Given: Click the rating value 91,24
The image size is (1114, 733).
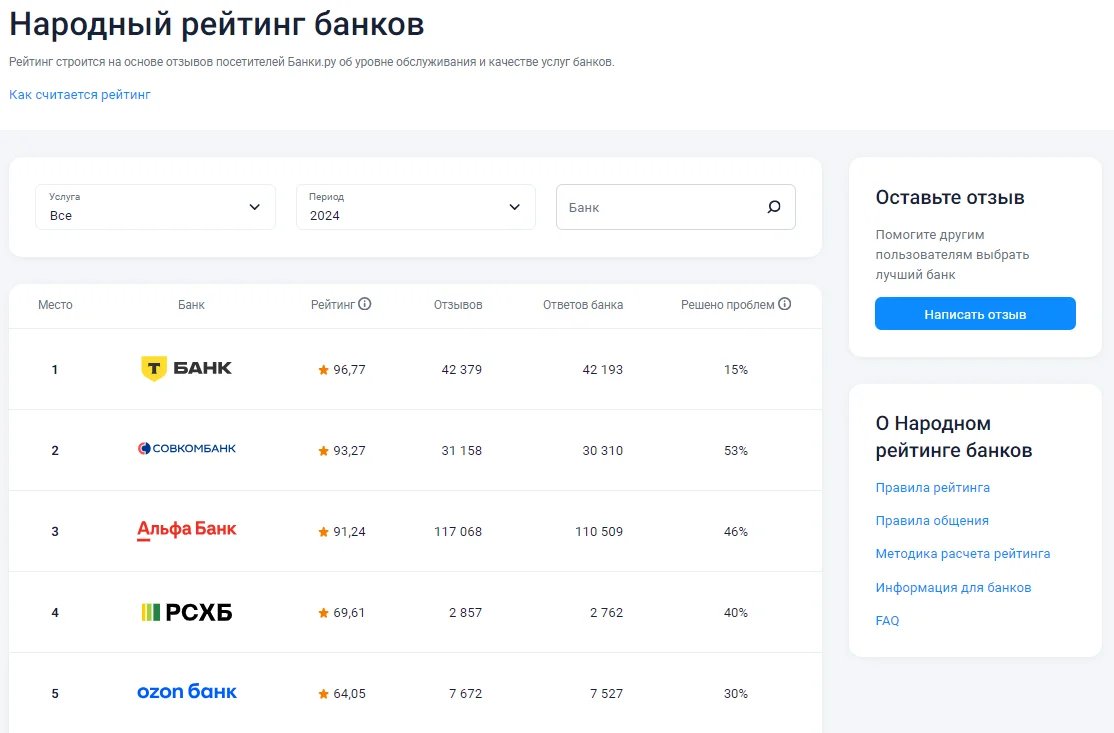Looking at the screenshot, I should 350,531.
